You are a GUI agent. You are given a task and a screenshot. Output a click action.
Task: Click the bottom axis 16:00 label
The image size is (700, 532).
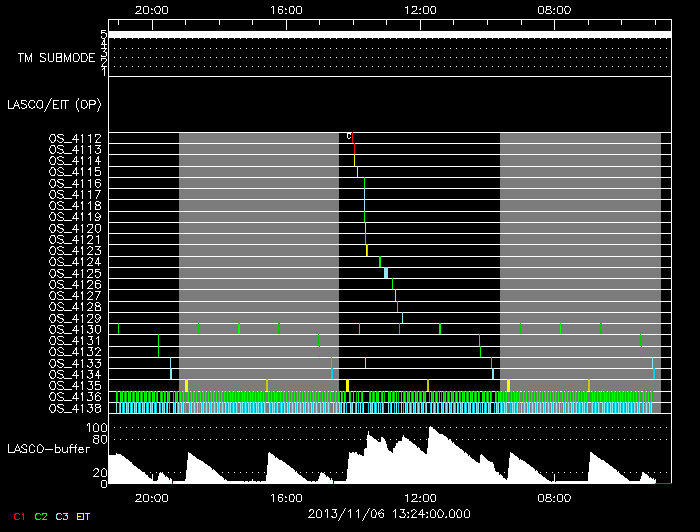(286, 498)
